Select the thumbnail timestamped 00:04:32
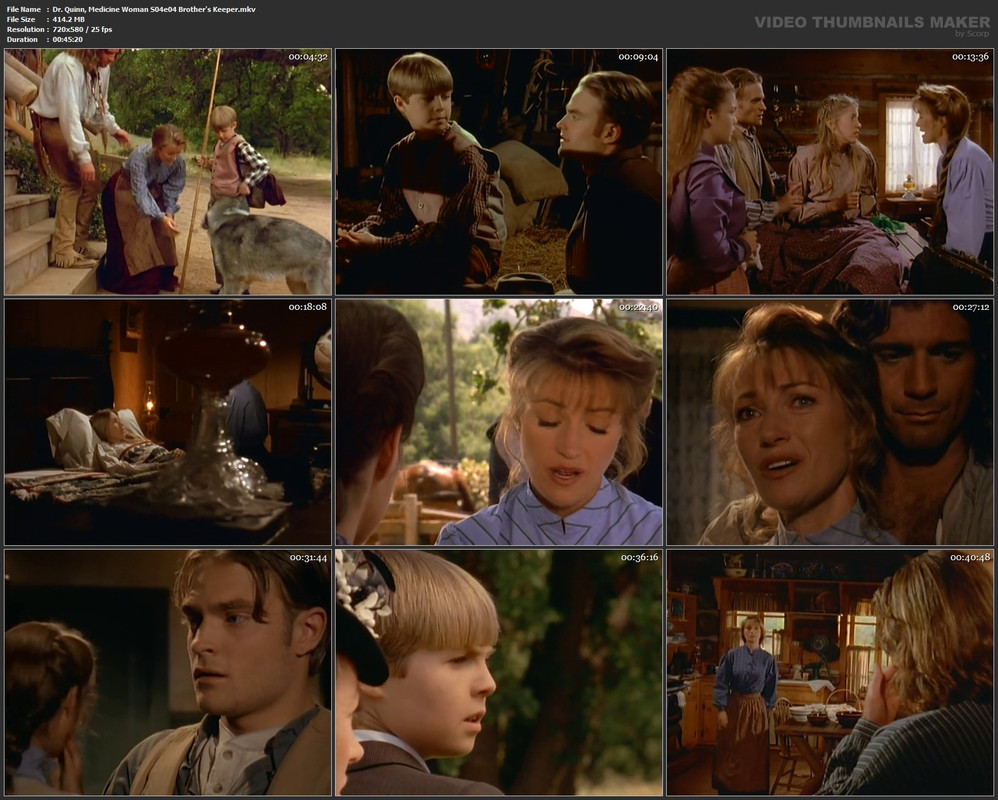The width and height of the screenshot is (998, 800). point(168,171)
